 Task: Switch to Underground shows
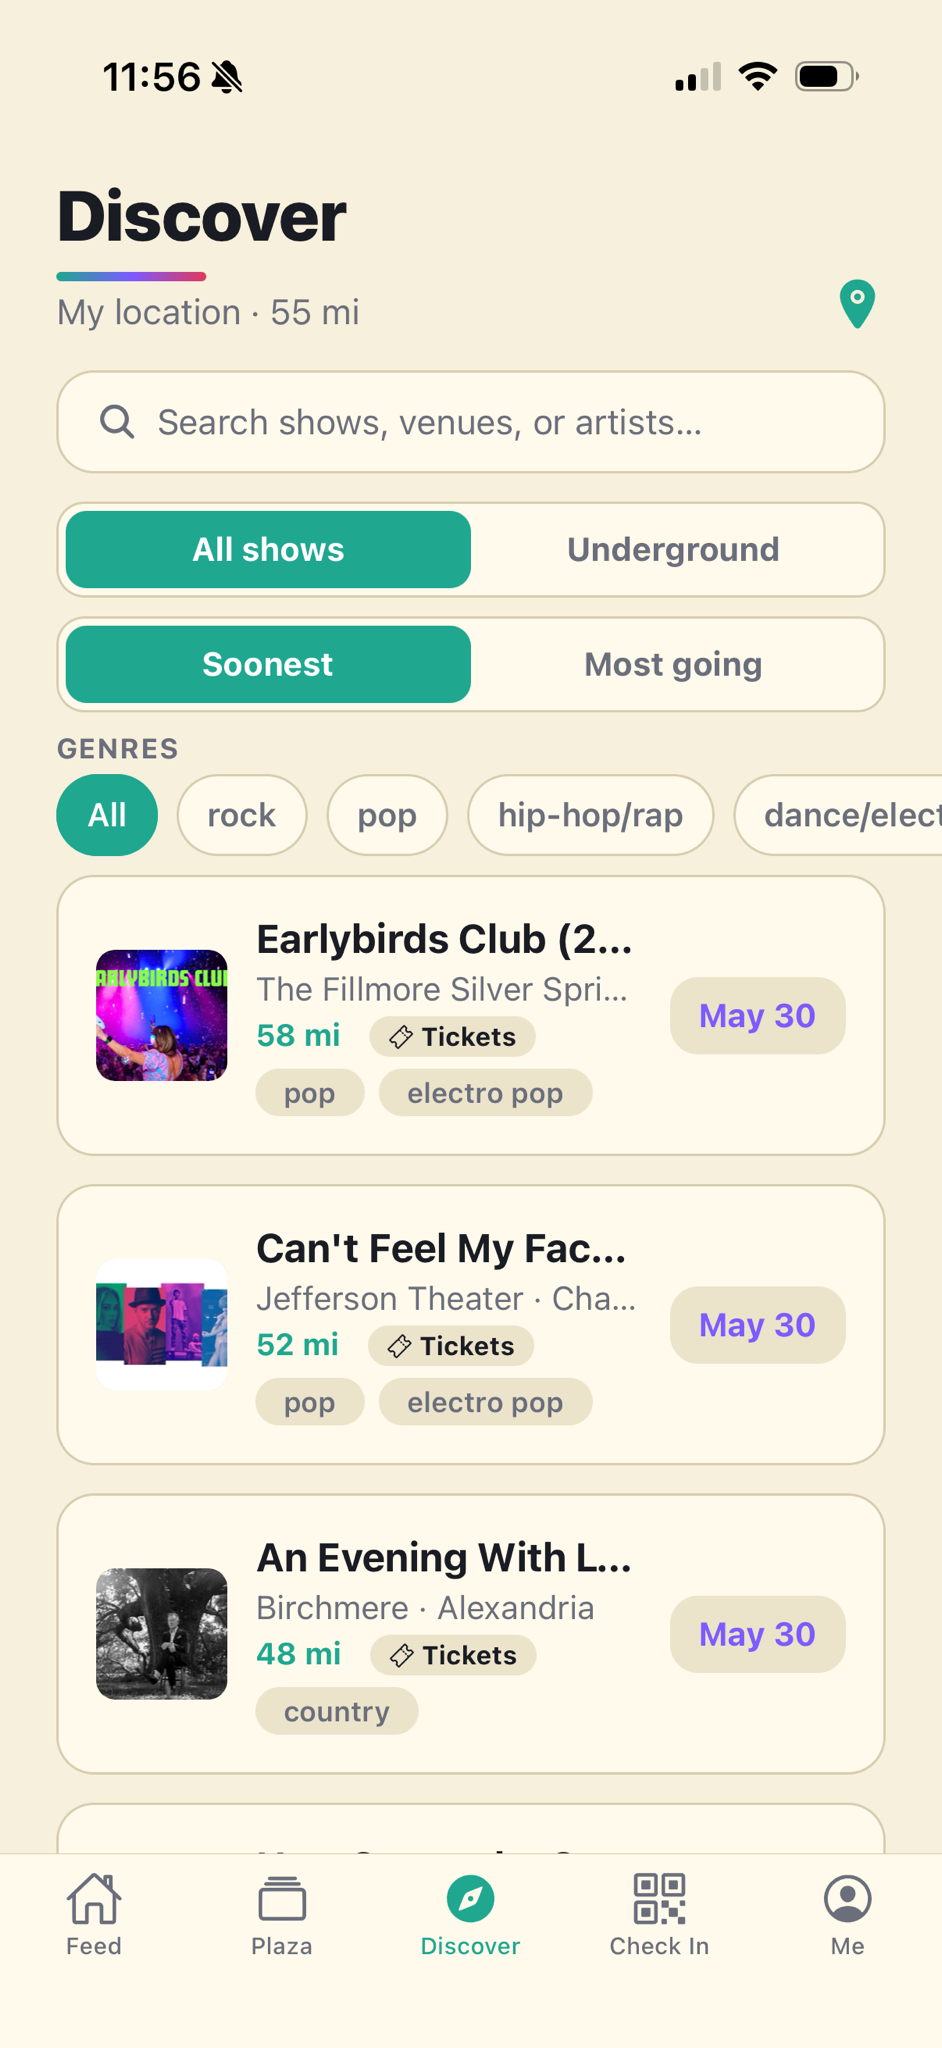click(x=673, y=550)
